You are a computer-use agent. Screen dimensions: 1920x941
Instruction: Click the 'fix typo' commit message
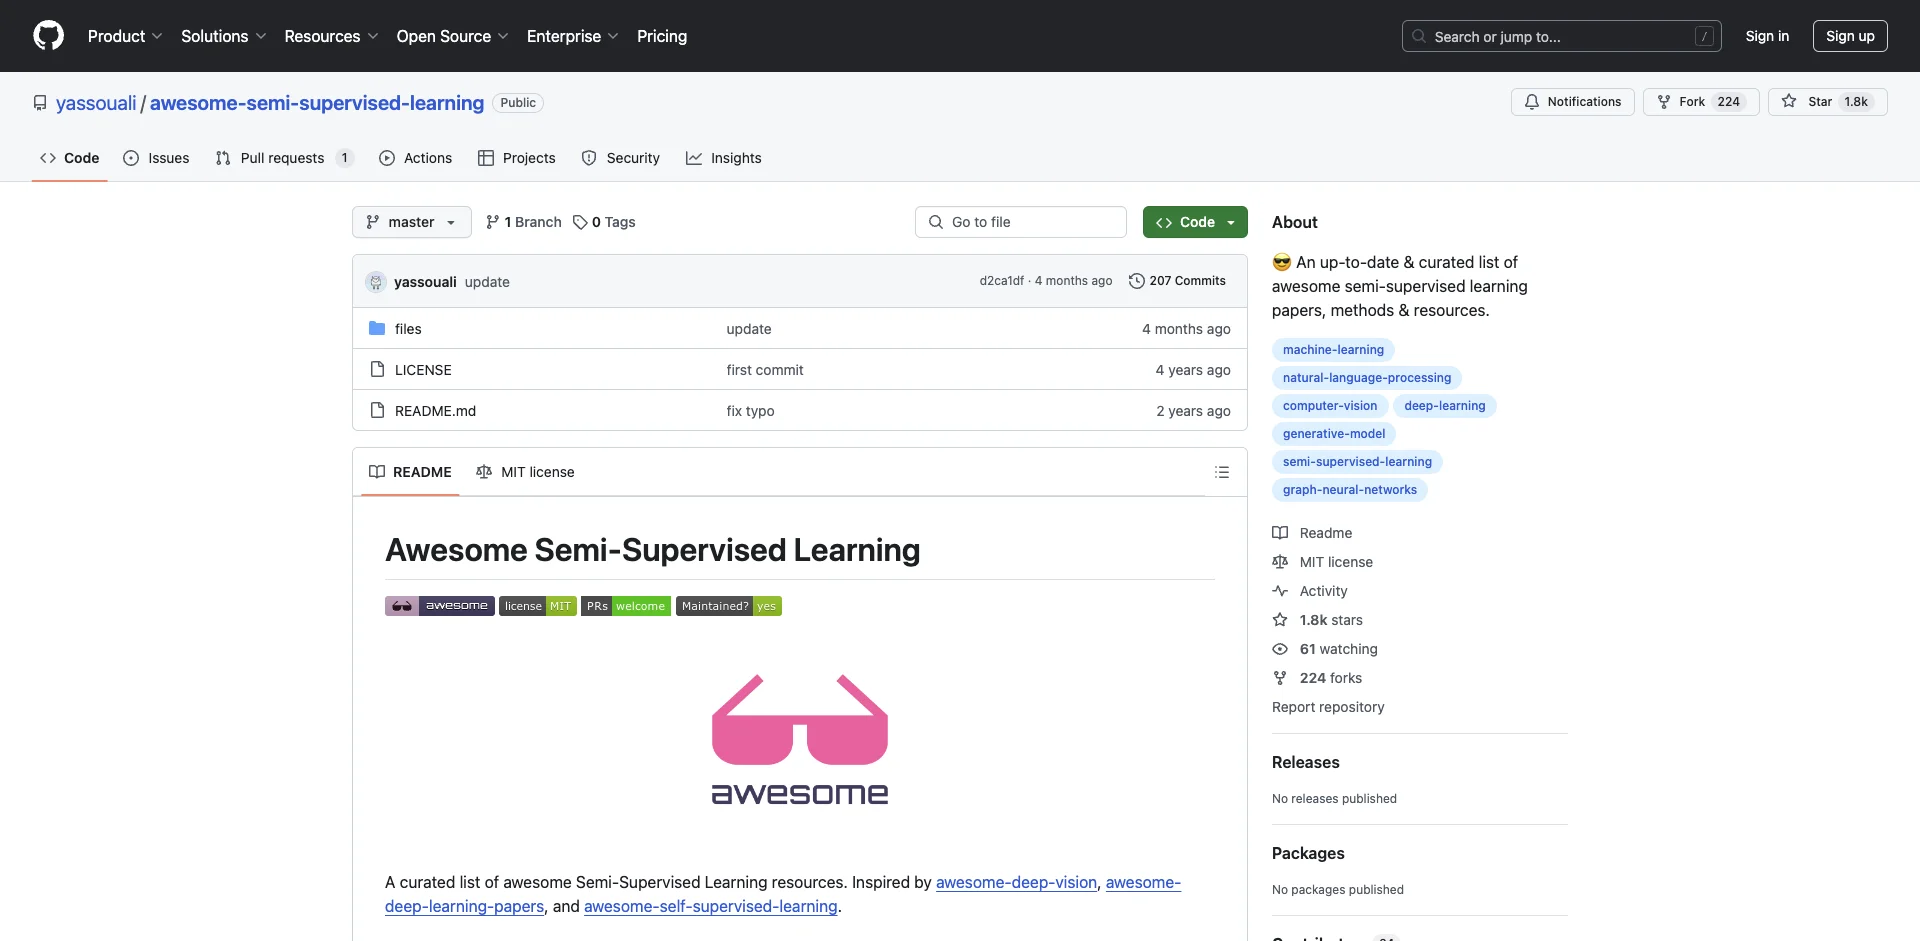tap(750, 411)
